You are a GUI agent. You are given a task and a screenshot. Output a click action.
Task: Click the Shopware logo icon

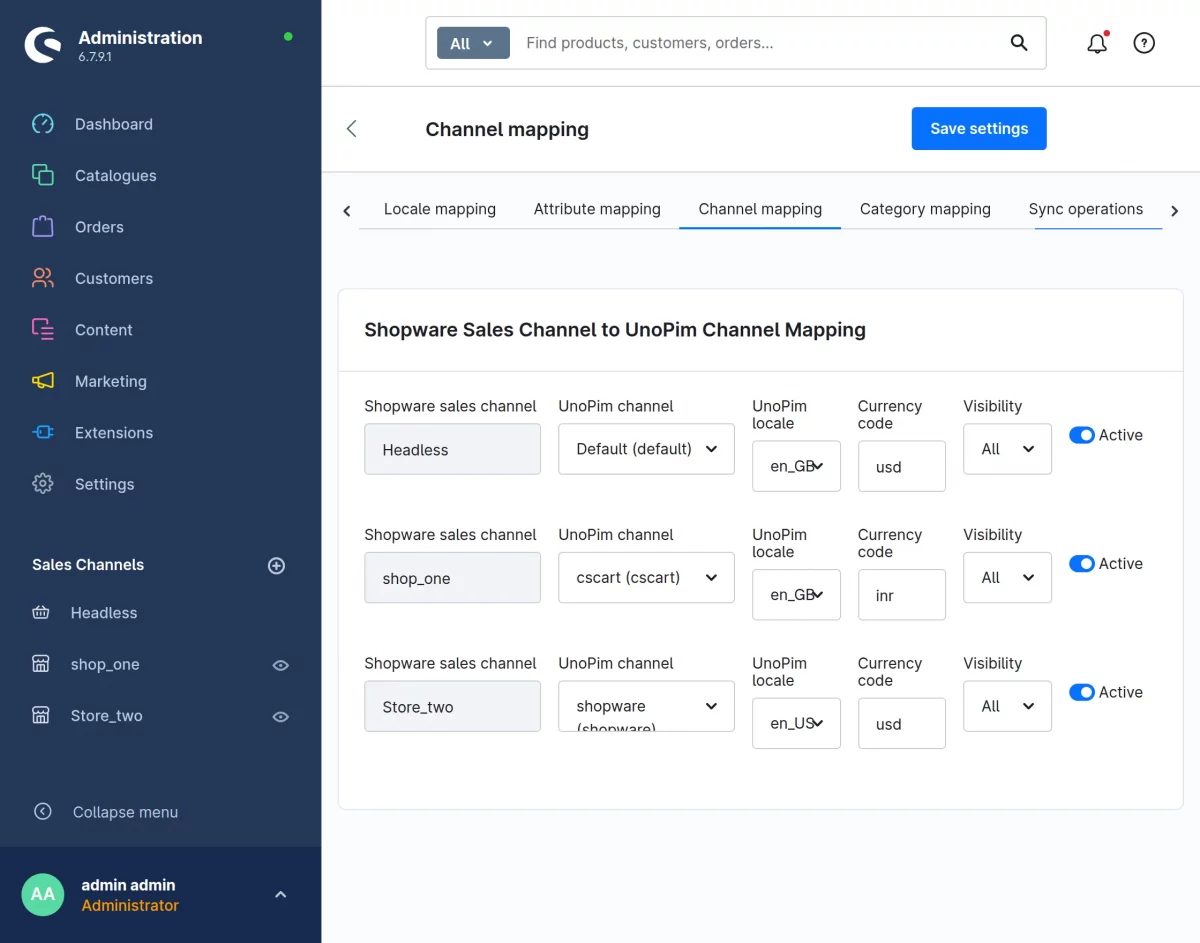(x=43, y=44)
